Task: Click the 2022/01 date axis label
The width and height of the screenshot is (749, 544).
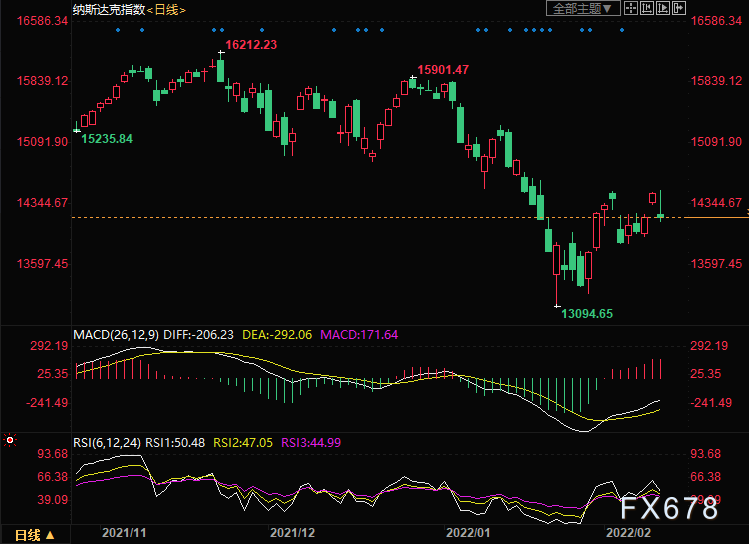Action: pos(468,533)
